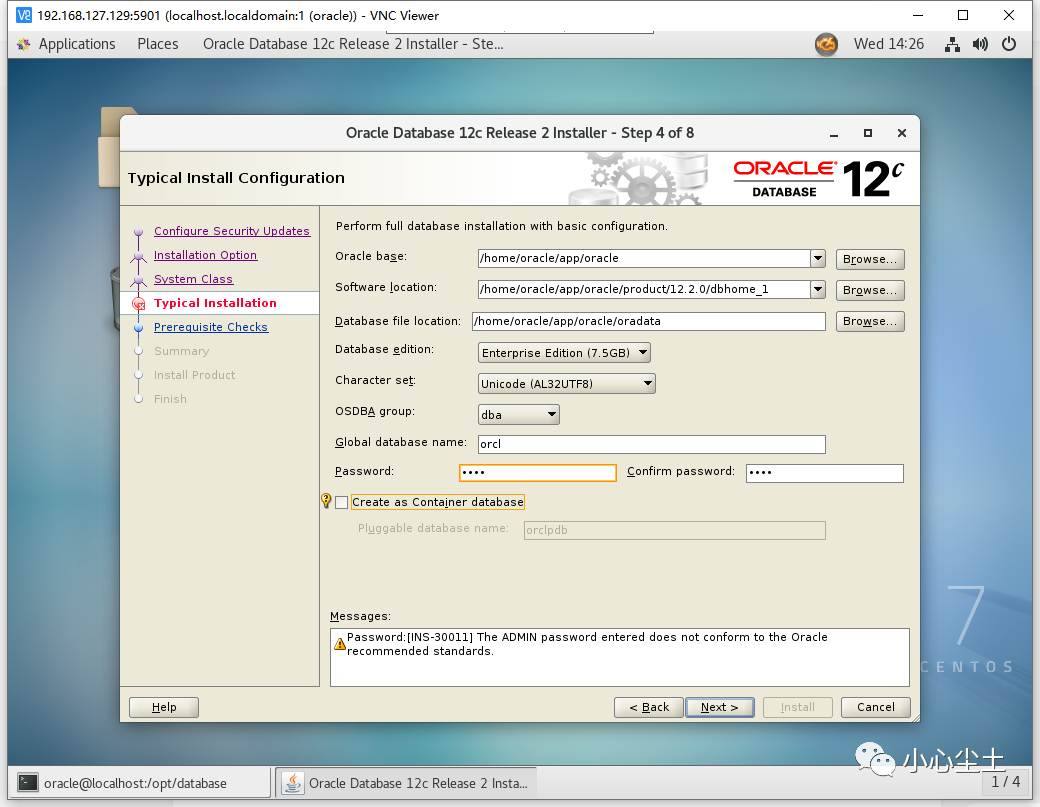Click the warning icon in Messages
1040x807 pixels.
pos(340,644)
